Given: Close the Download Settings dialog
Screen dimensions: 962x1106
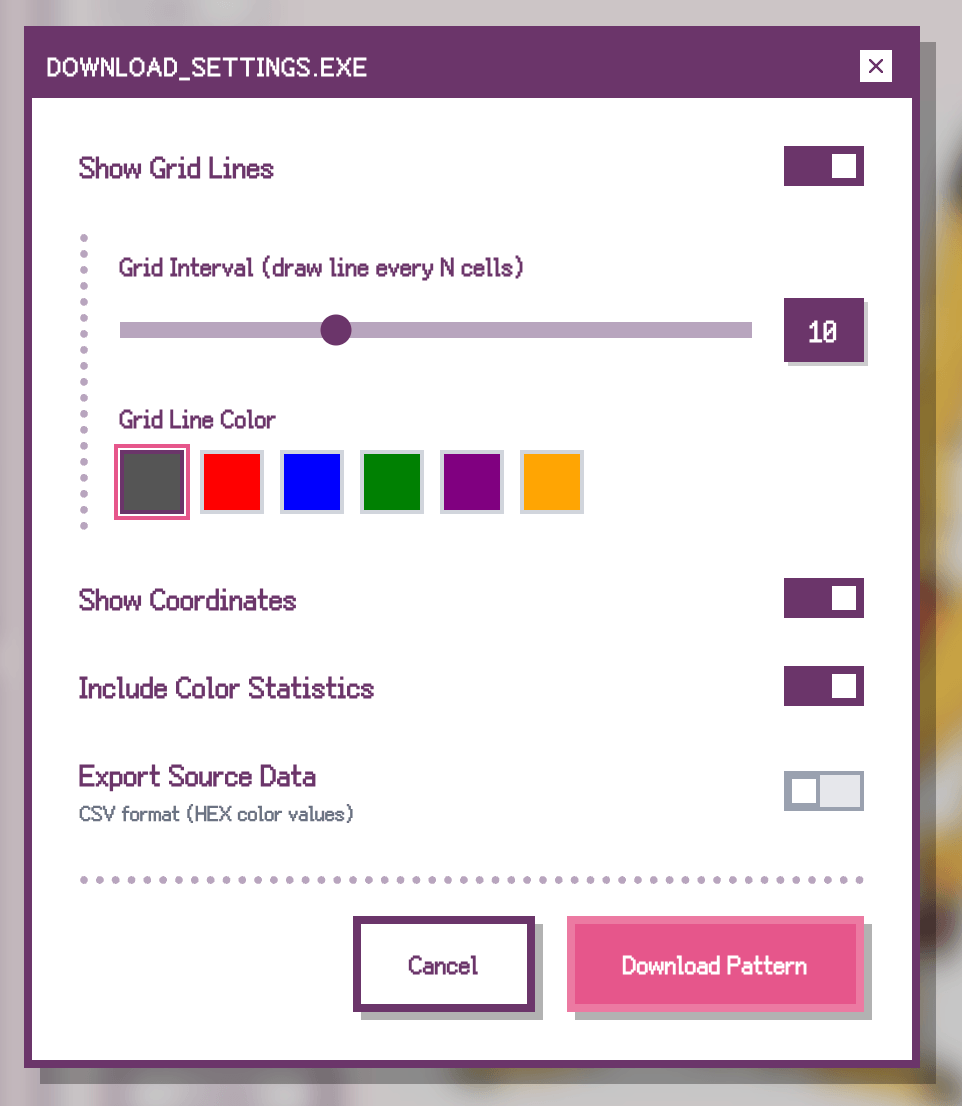Looking at the screenshot, I should pyautogui.click(x=875, y=66).
